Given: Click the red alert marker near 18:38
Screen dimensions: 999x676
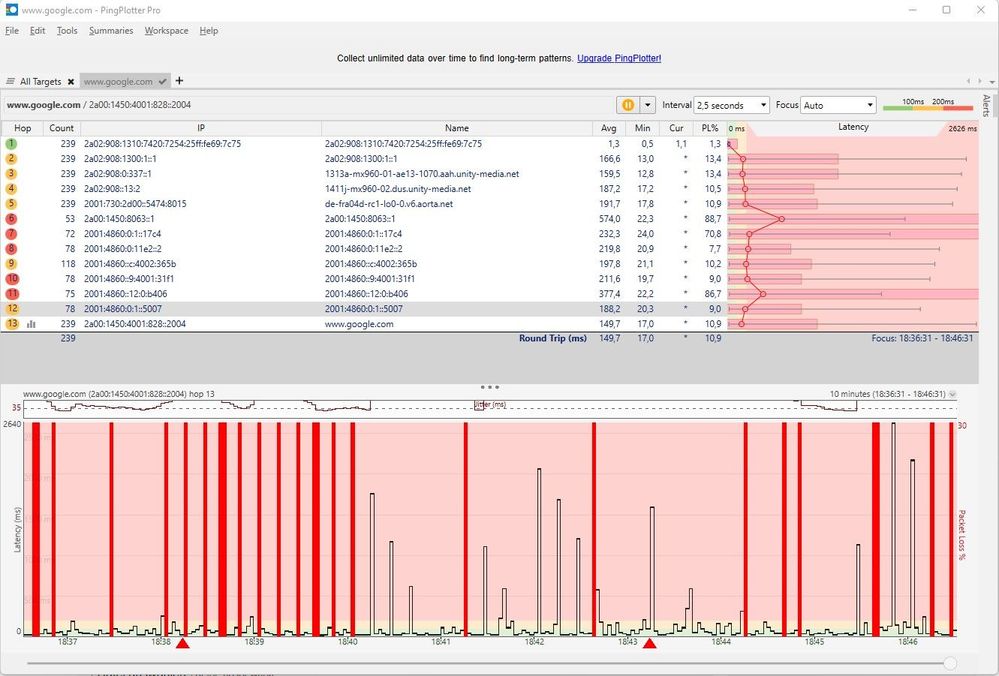Looking at the screenshot, I should (x=183, y=644).
